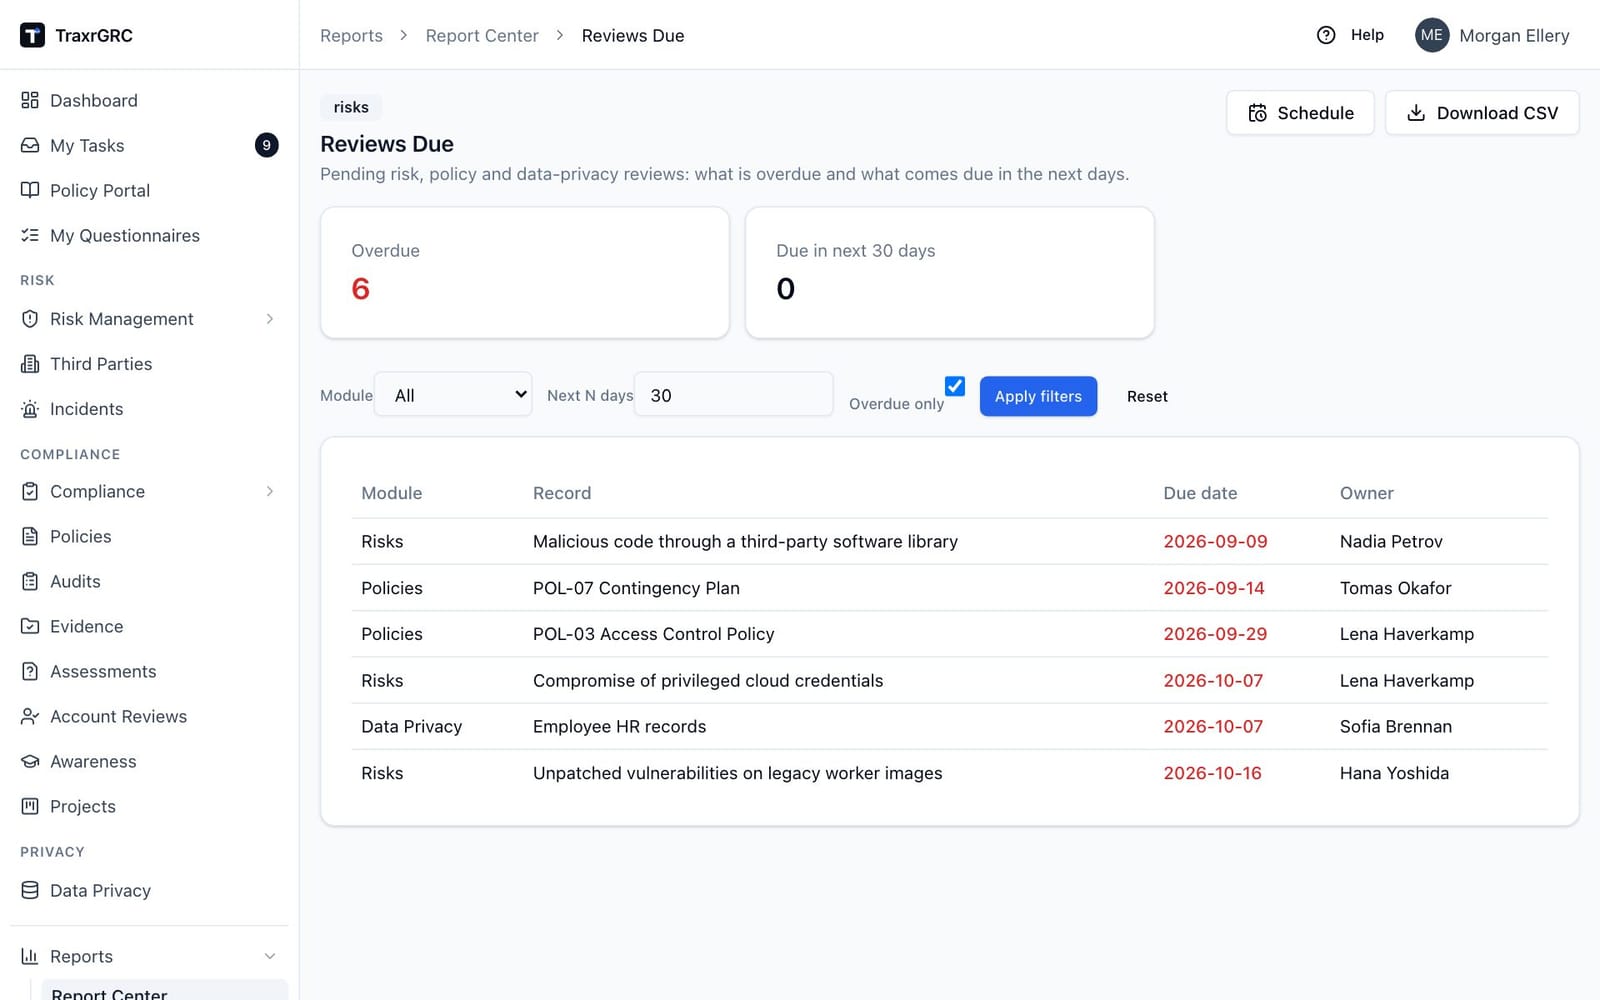Click due date 2026-10-16
The width and height of the screenshot is (1600, 1000).
tap(1212, 773)
